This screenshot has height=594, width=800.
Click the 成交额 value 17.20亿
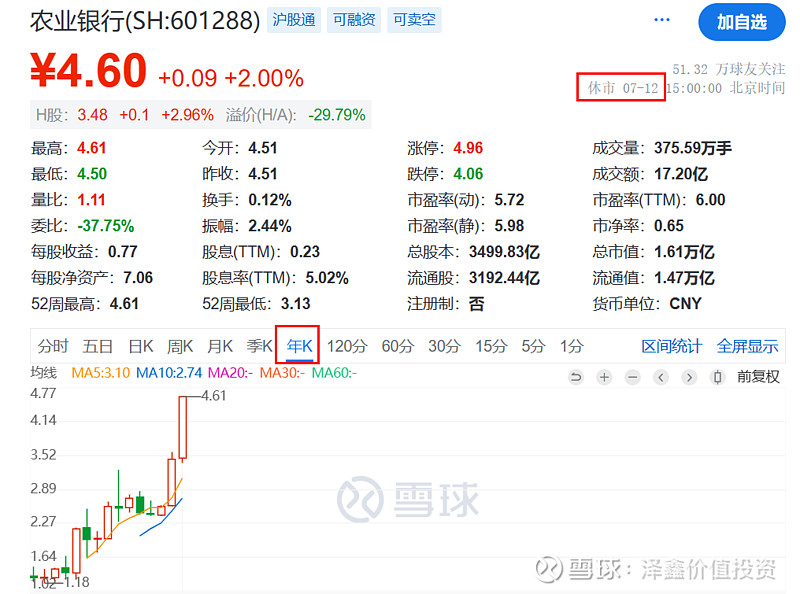point(681,174)
